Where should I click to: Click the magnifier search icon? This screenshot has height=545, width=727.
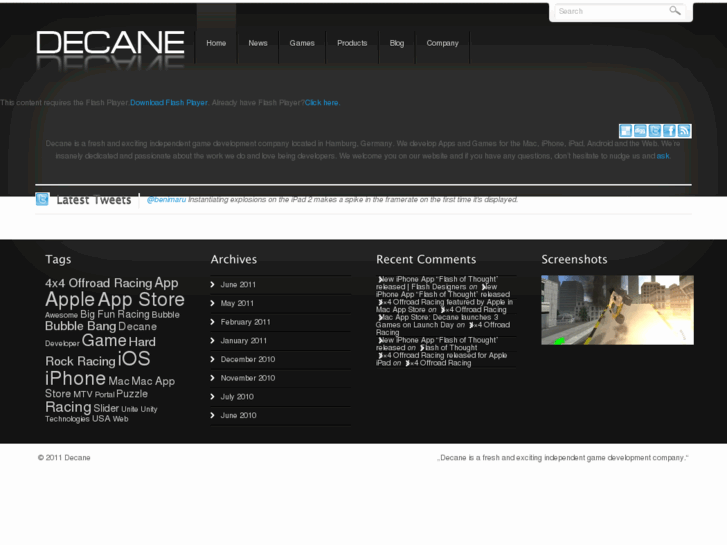tap(675, 11)
